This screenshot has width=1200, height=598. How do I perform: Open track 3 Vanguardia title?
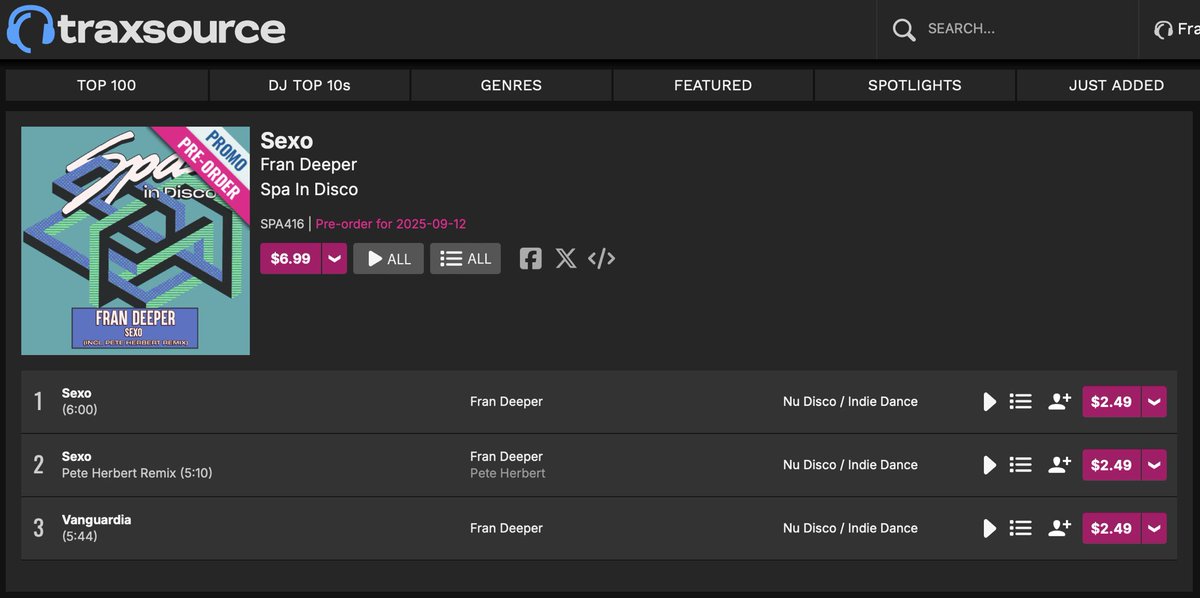pyautogui.click(x=96, y=520)
